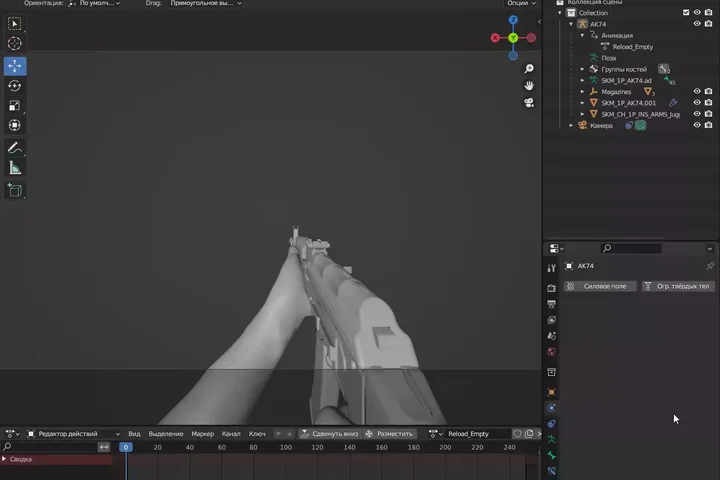Expand the Magazines tree row
Viewport: 720px width, 480px height.
[x=582, y=91]
